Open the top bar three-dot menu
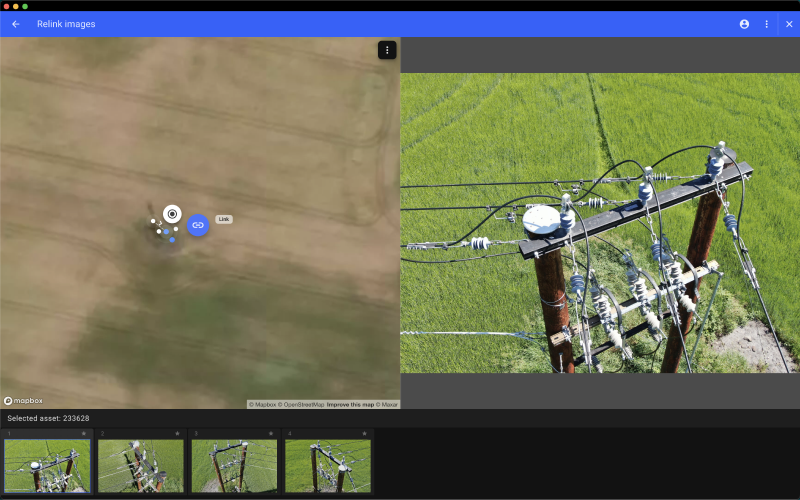The width and height of the screenshot is (800, 500). point(767,24)
